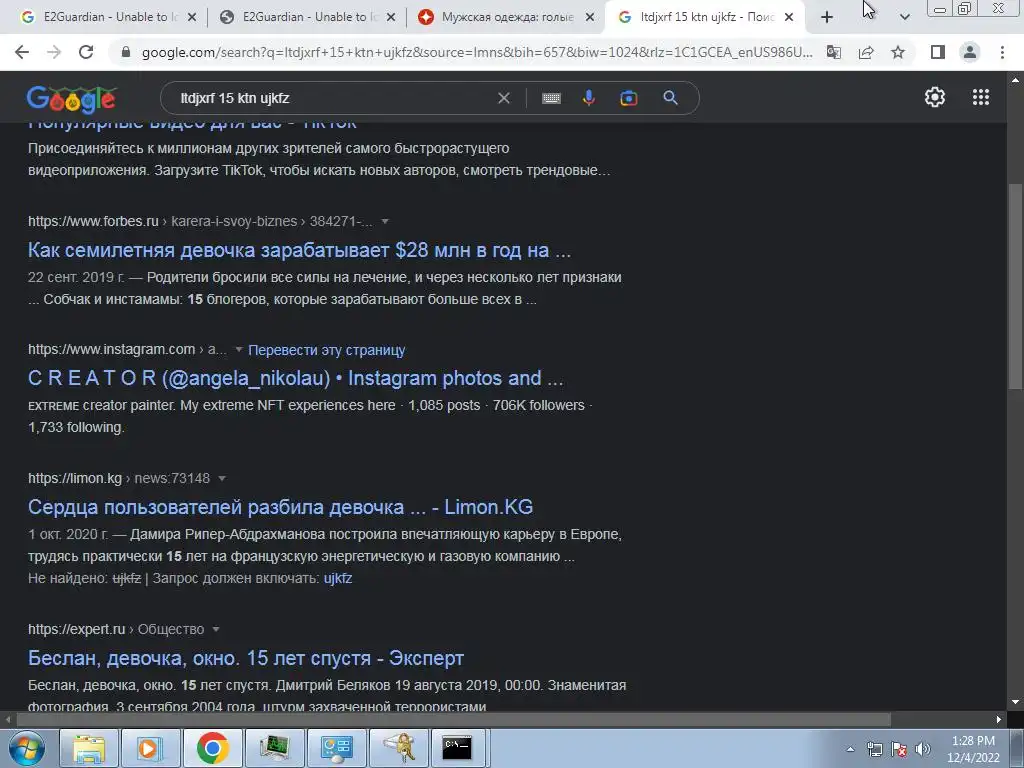Expand the instagram.com result options arrow
The height and width of the screenshot is (768, 1024).
[x=238, y=349]
